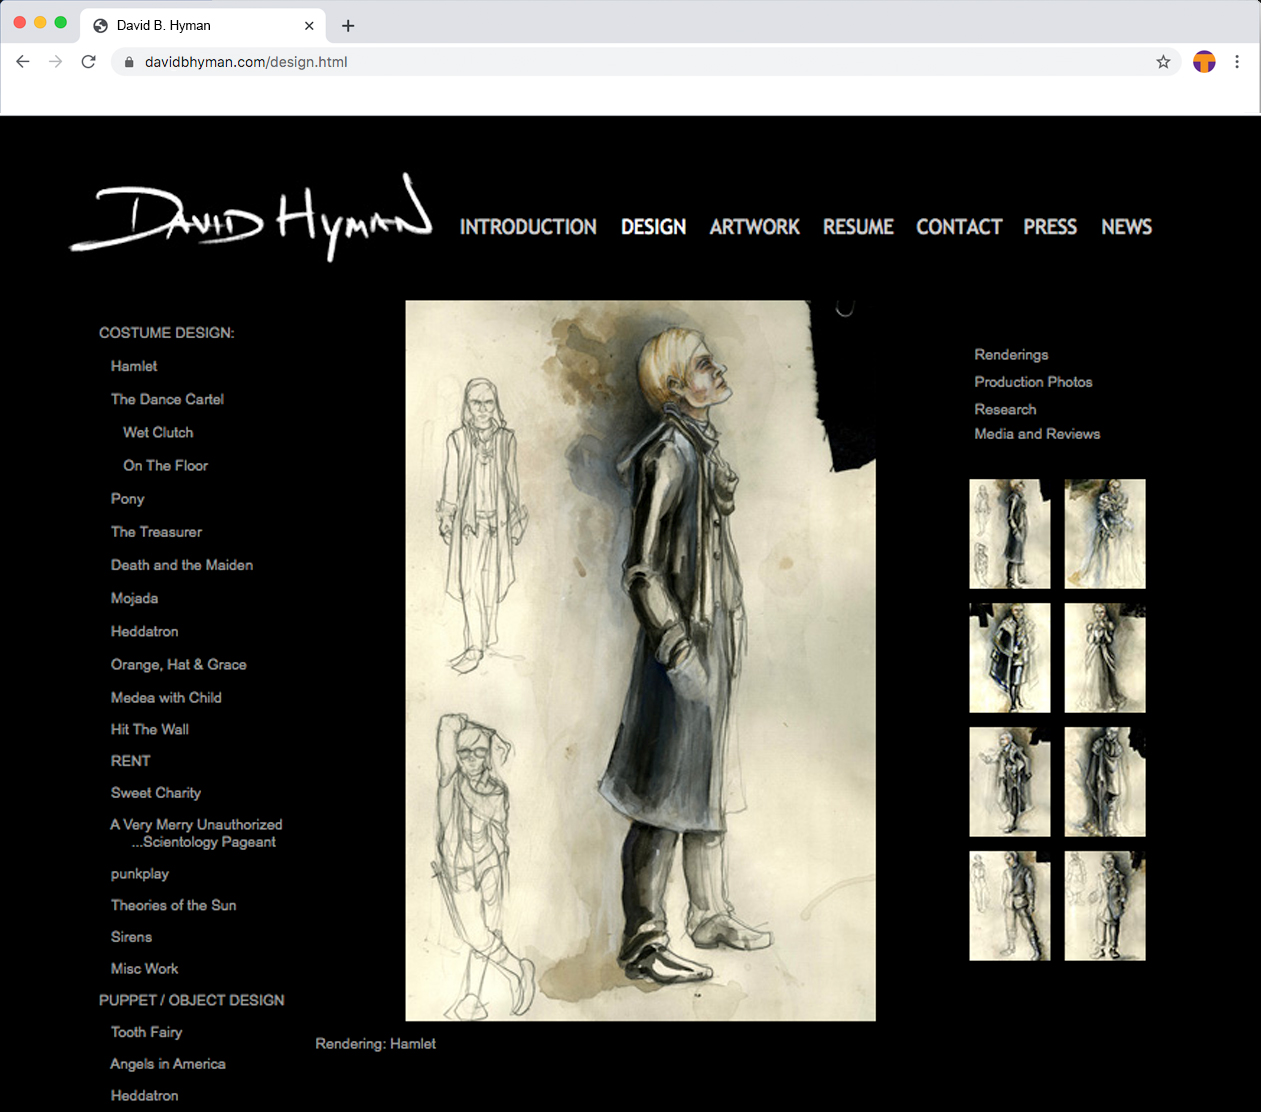Image resolution: width=1261 pixels, height=1112 pixels.
Task: Click the forward navigation arrow
Action: pyautogui.click(x=55, y=61)
